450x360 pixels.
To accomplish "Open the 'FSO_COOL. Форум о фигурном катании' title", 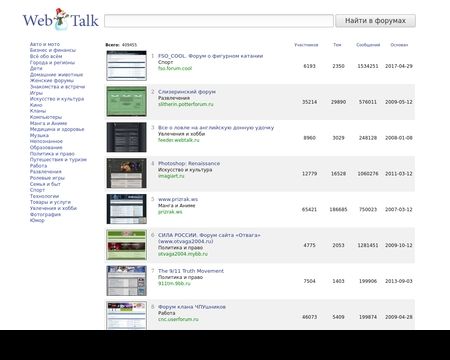I will (211, 56).
